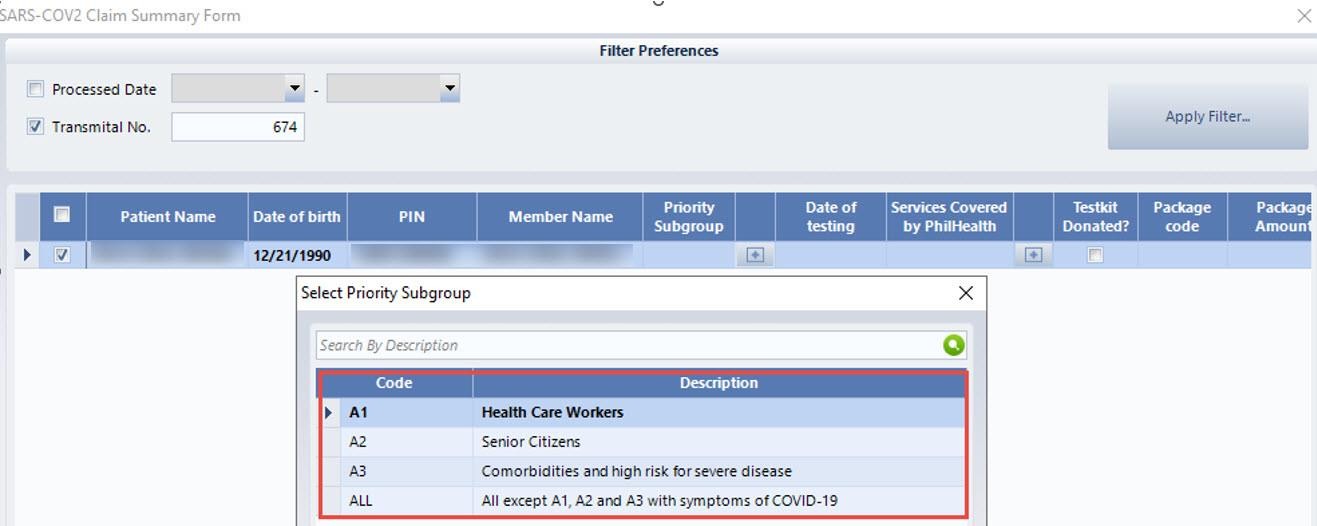
Task: Deselect the patient row checkbox
Action: click(x=62, y=255)
